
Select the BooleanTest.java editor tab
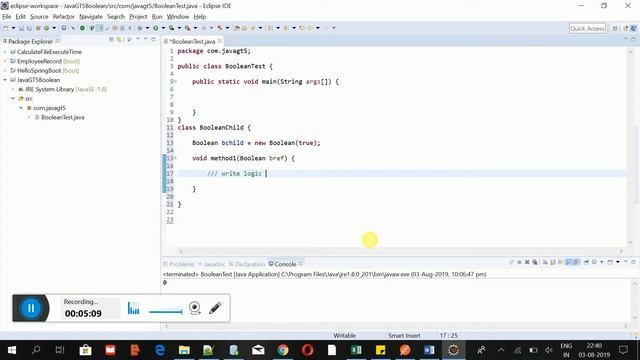click(x=192, y=41)
